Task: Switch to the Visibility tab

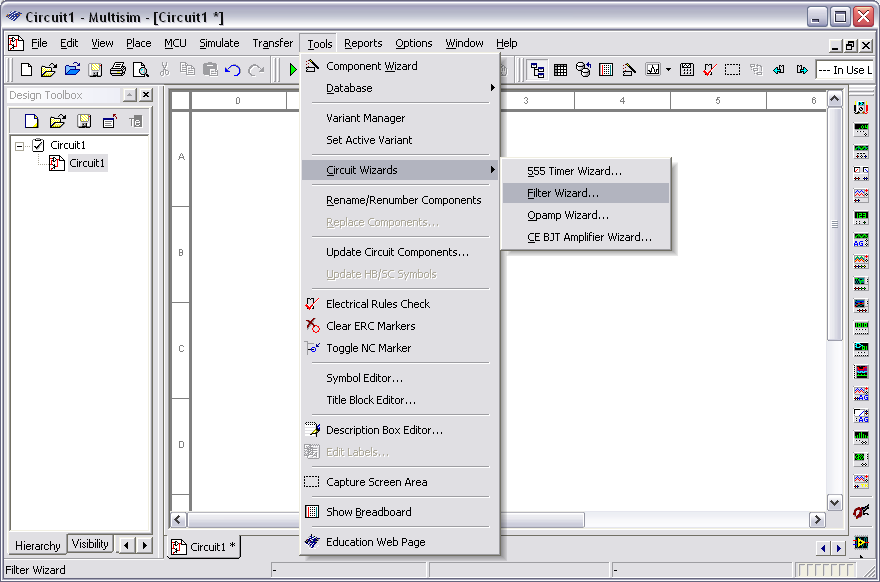Action: [90, 545]
